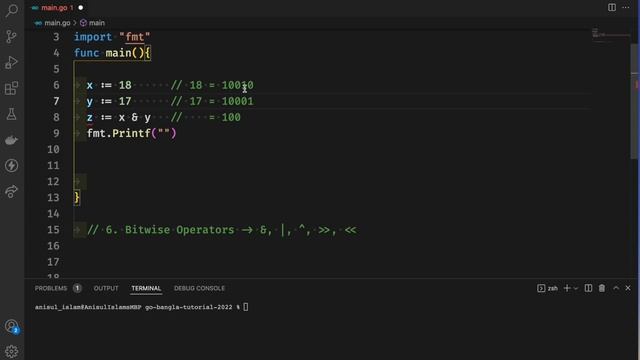Open editor More Actions ellipsis
The image size is (640, 360).
tap(626, 7)
